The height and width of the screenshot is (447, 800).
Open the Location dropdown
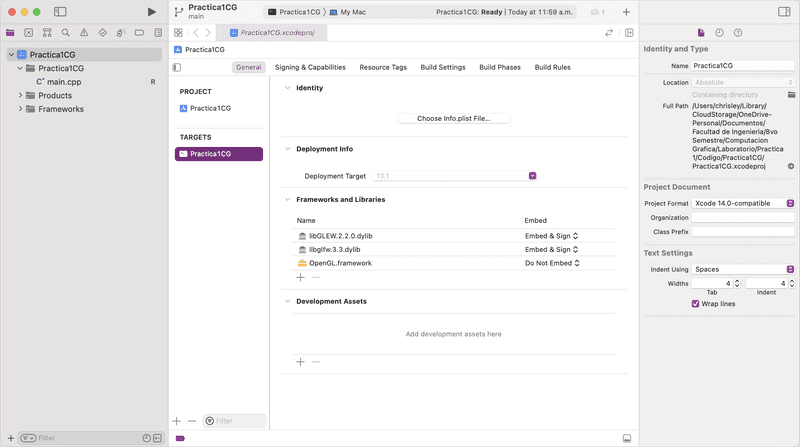point(743,82)
